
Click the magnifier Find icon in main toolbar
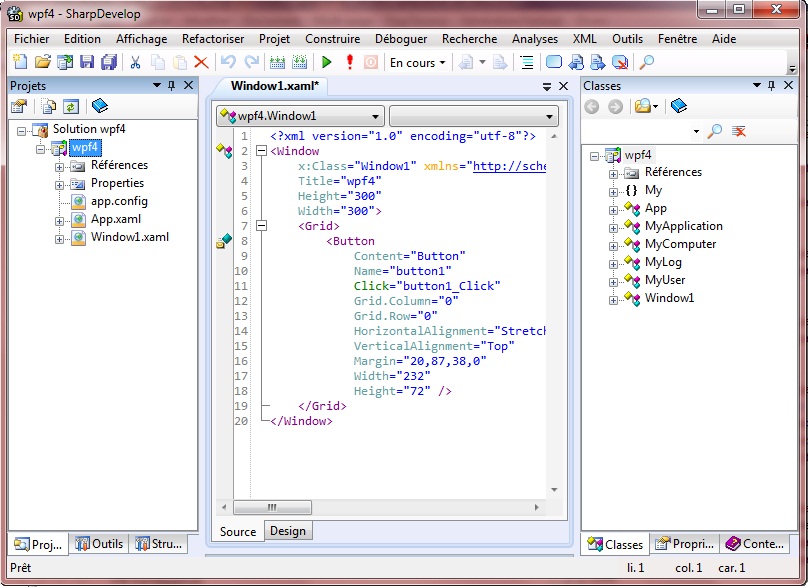(646, 62)
